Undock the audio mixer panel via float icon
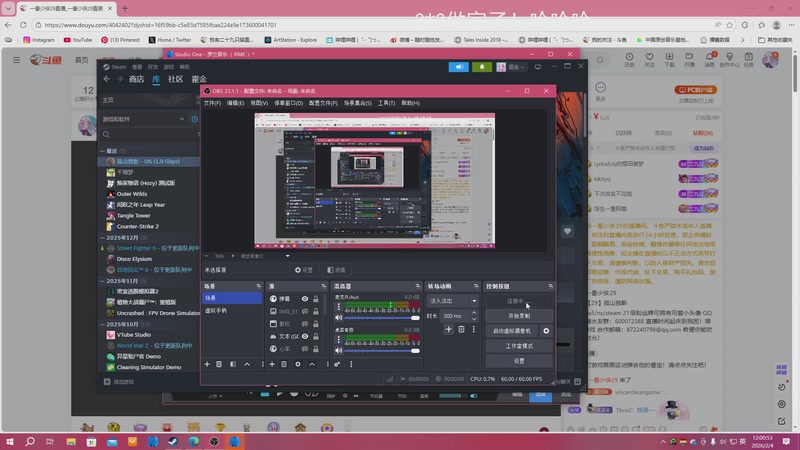The image size is (800, 450). point(417,286)
